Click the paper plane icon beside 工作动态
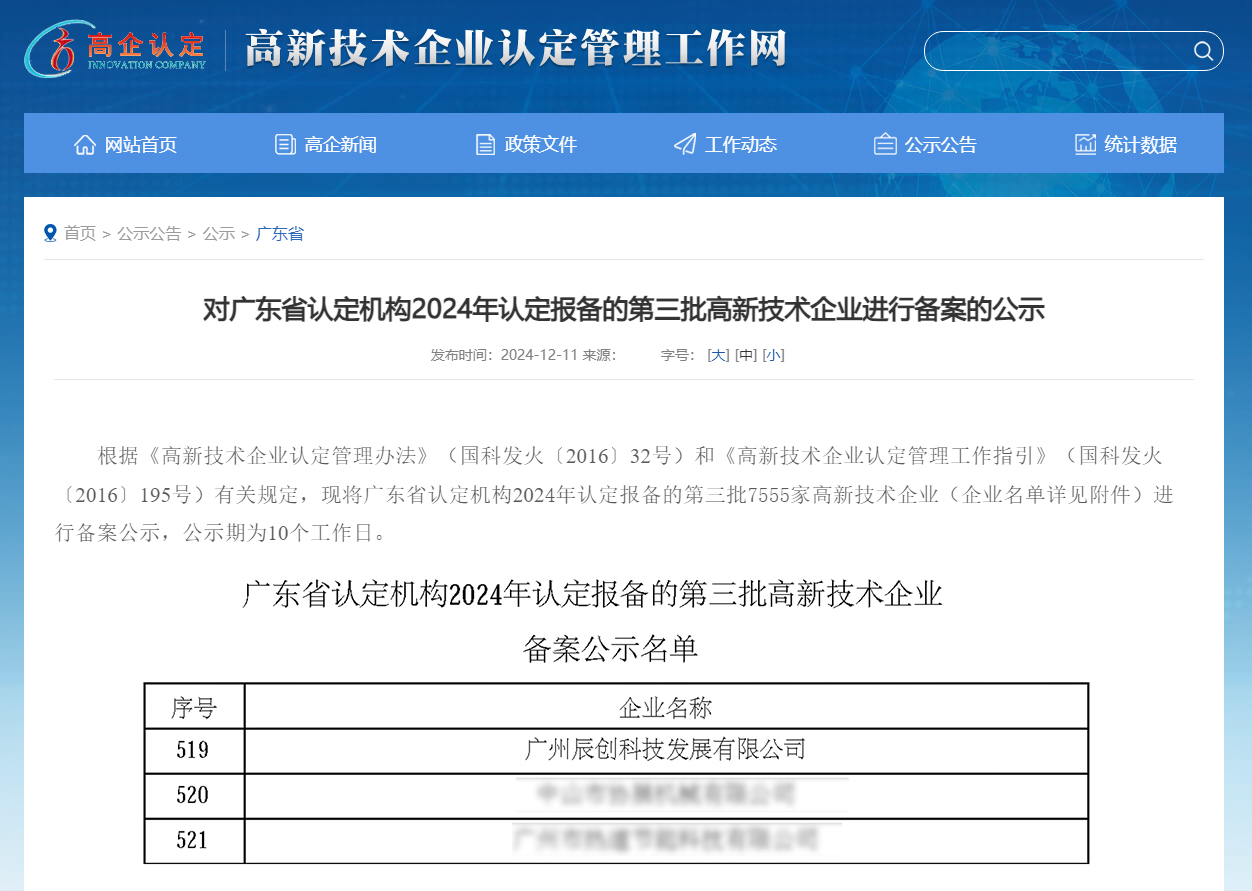The height and width of the screenshot is (891, 1252). (685, 144)
